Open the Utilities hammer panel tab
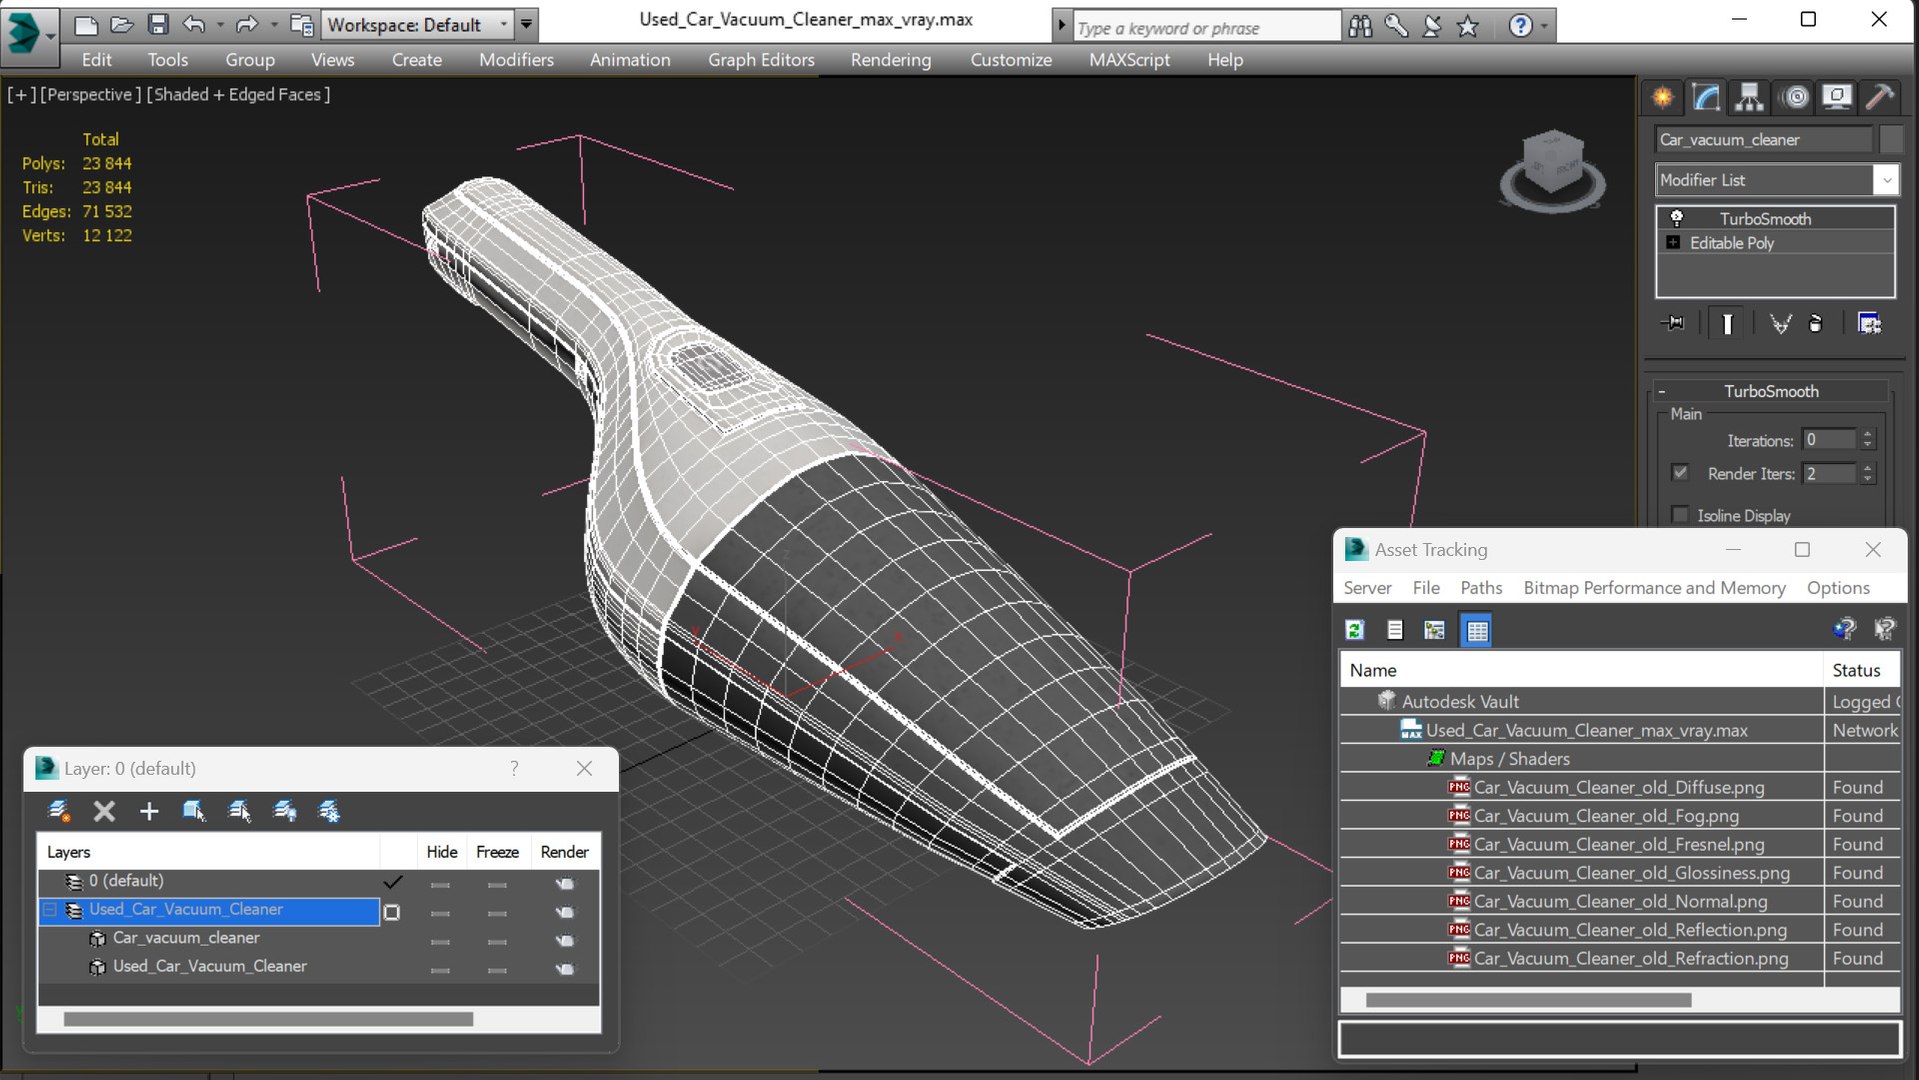This screenshot has width=1919, height=1080. click(x=1880, y=97)
